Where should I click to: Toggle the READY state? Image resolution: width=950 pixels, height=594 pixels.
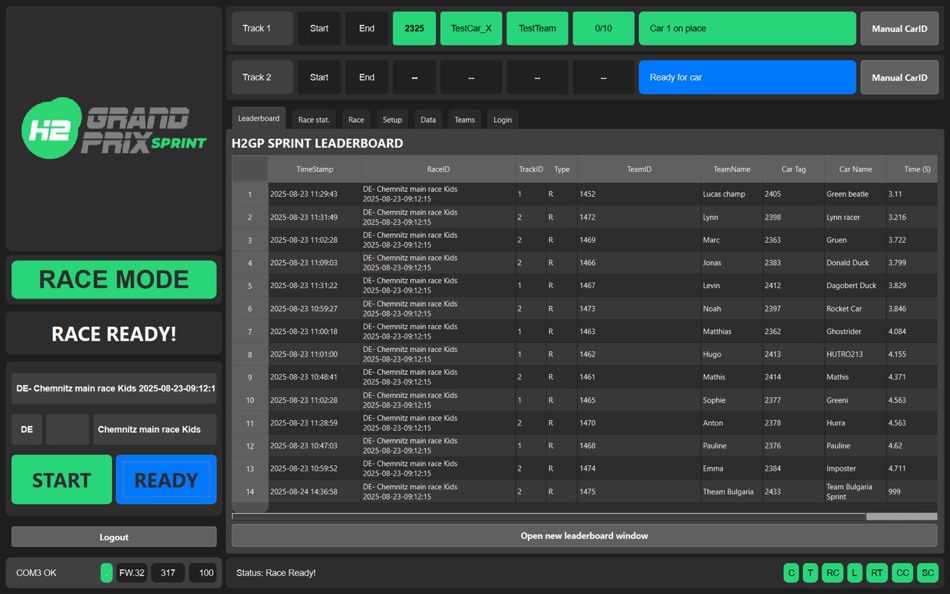click(x=166, y=479)
